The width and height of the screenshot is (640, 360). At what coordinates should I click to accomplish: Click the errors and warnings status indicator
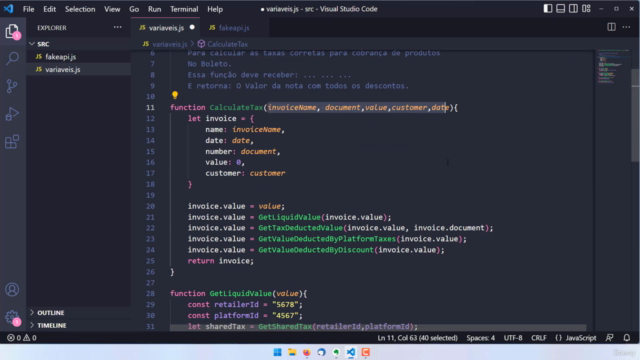[x=22, y=338]
